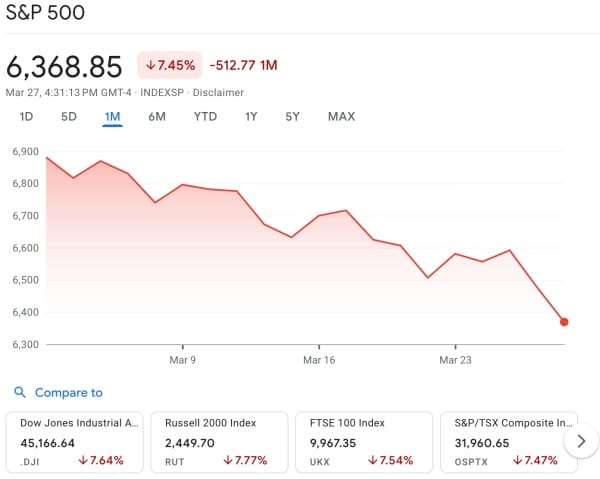Click the Mar 16 date on chart axis
The width and height of the screenshot is (600, 479).
click(x=318, y=359)
